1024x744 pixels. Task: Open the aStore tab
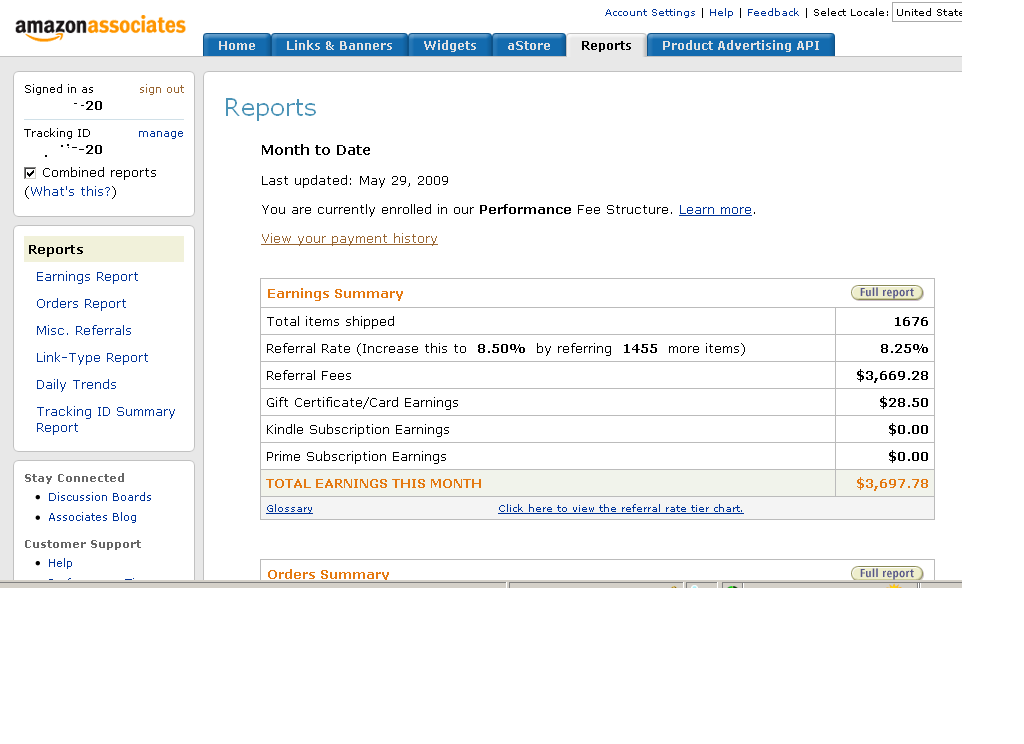click(x=529, y=46)
